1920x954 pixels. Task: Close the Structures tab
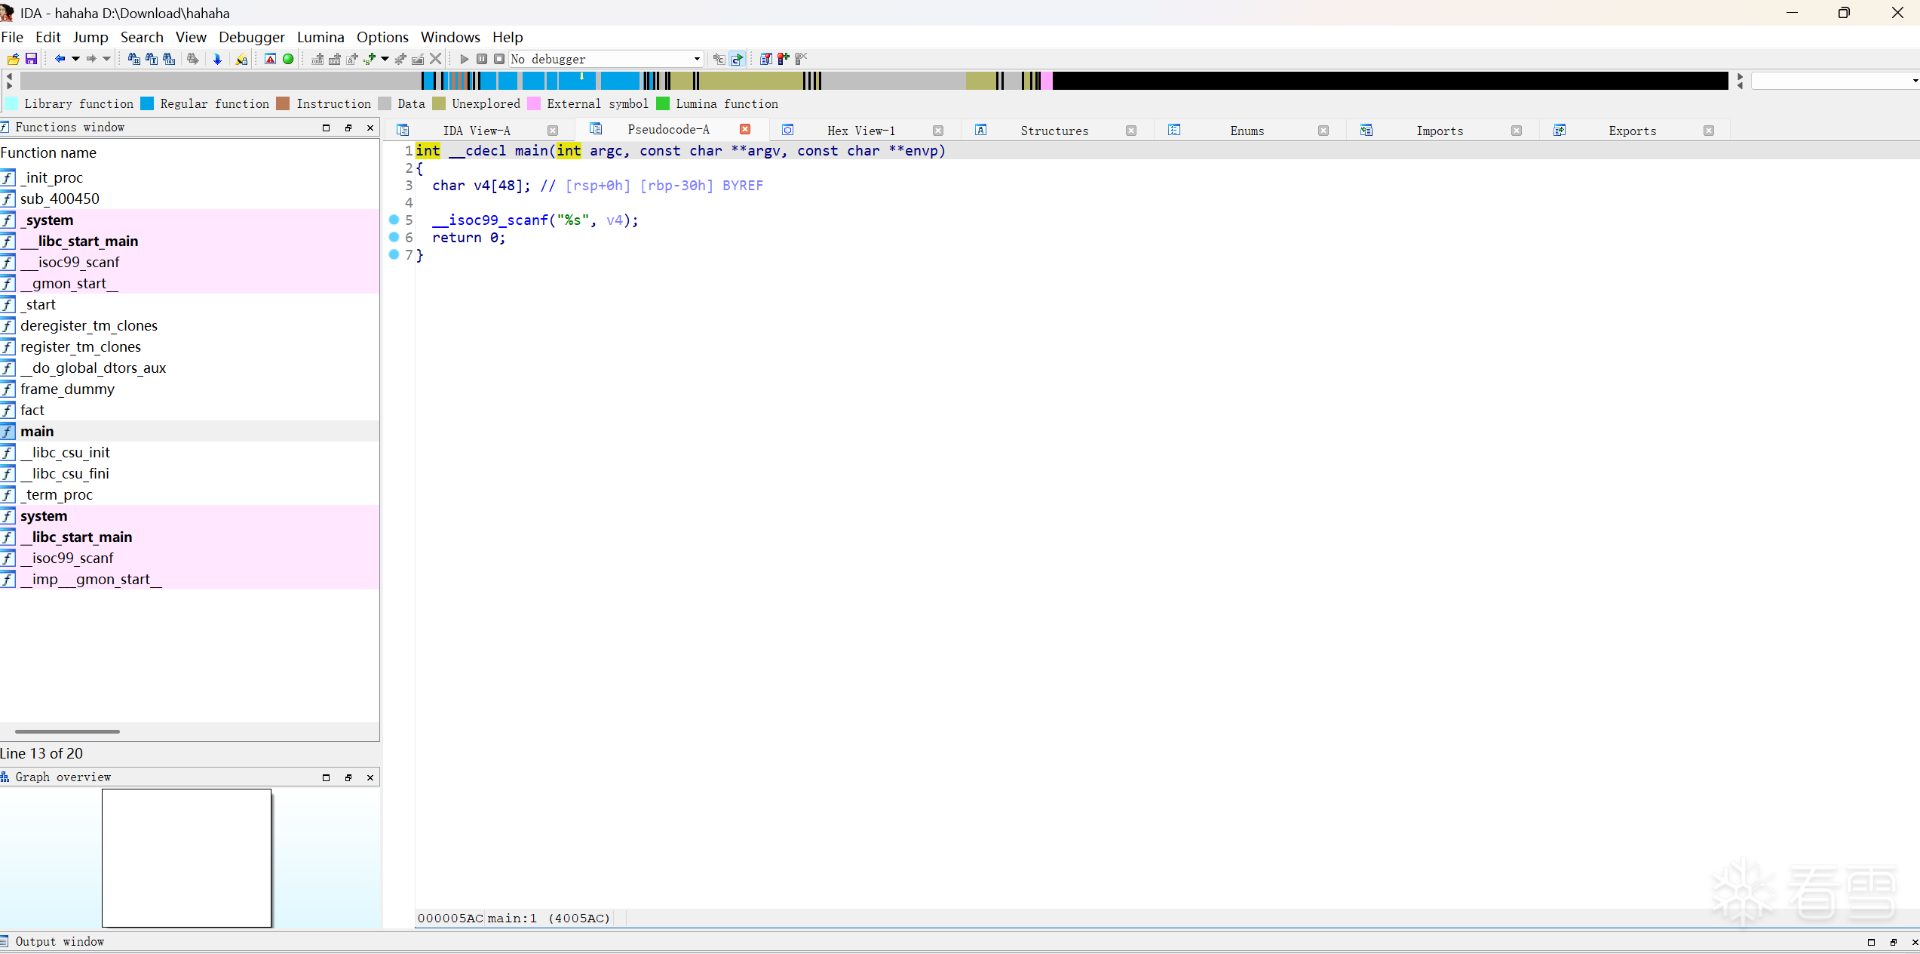point(1131,131)
